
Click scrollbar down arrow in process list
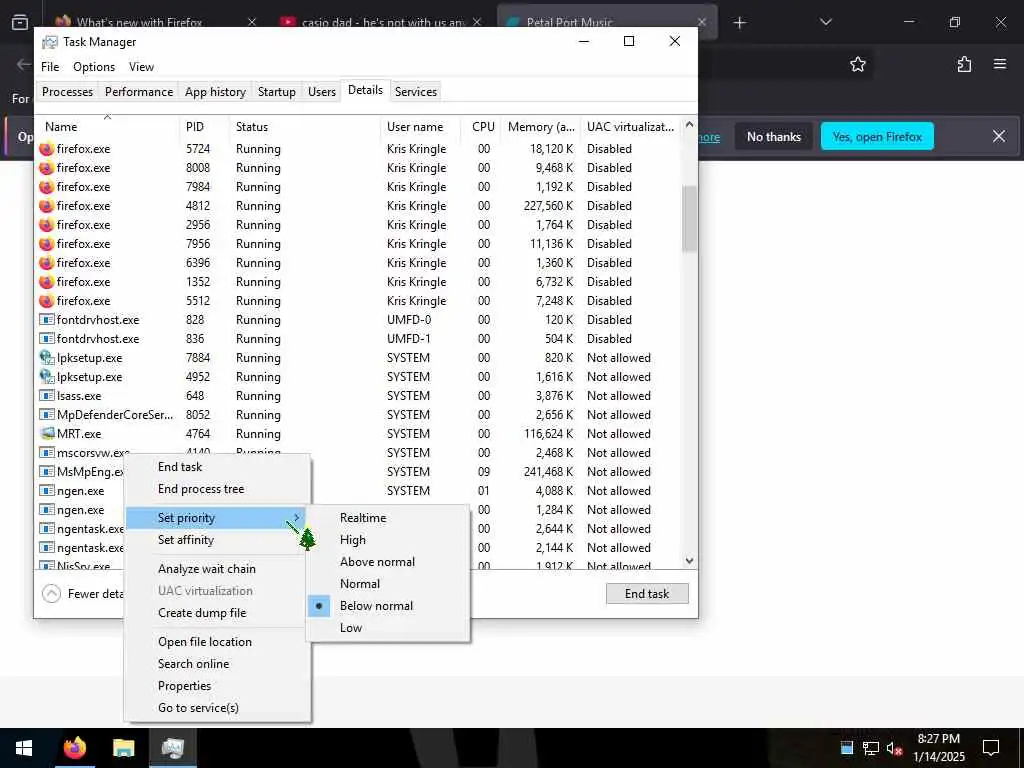click(689, 560)
